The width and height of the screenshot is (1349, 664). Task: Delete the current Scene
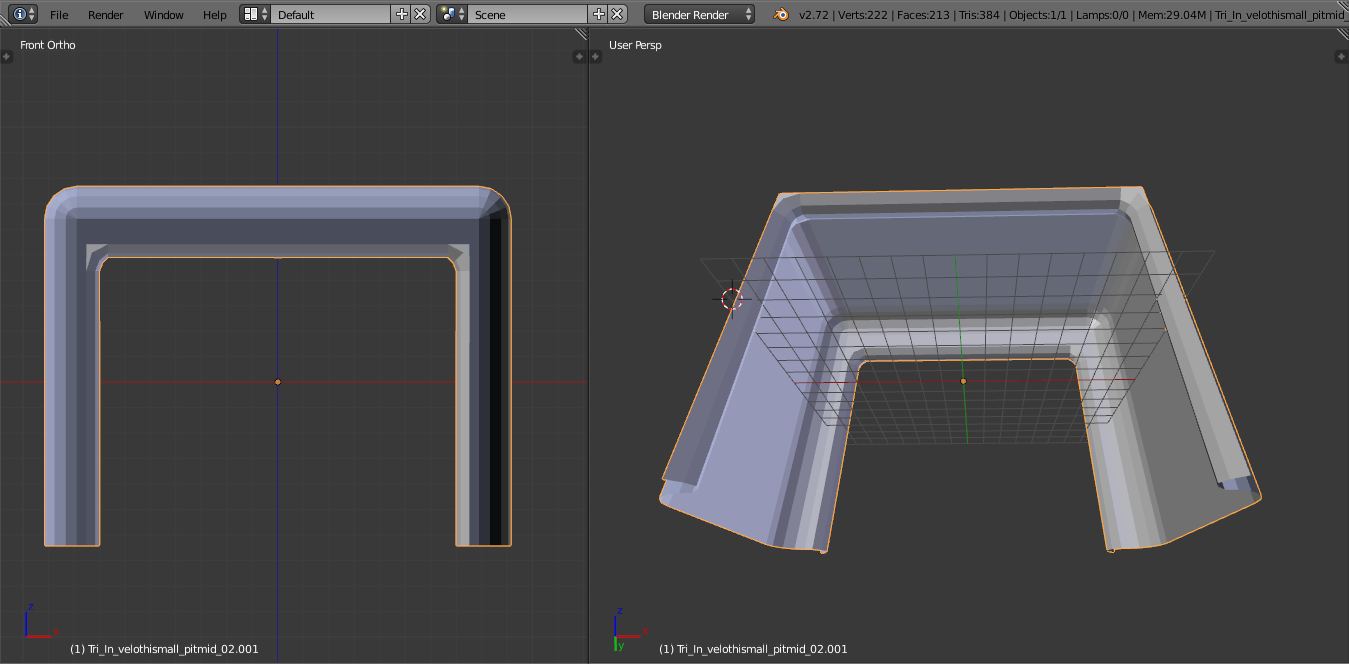pyautogui.click(x=618, y=14)
